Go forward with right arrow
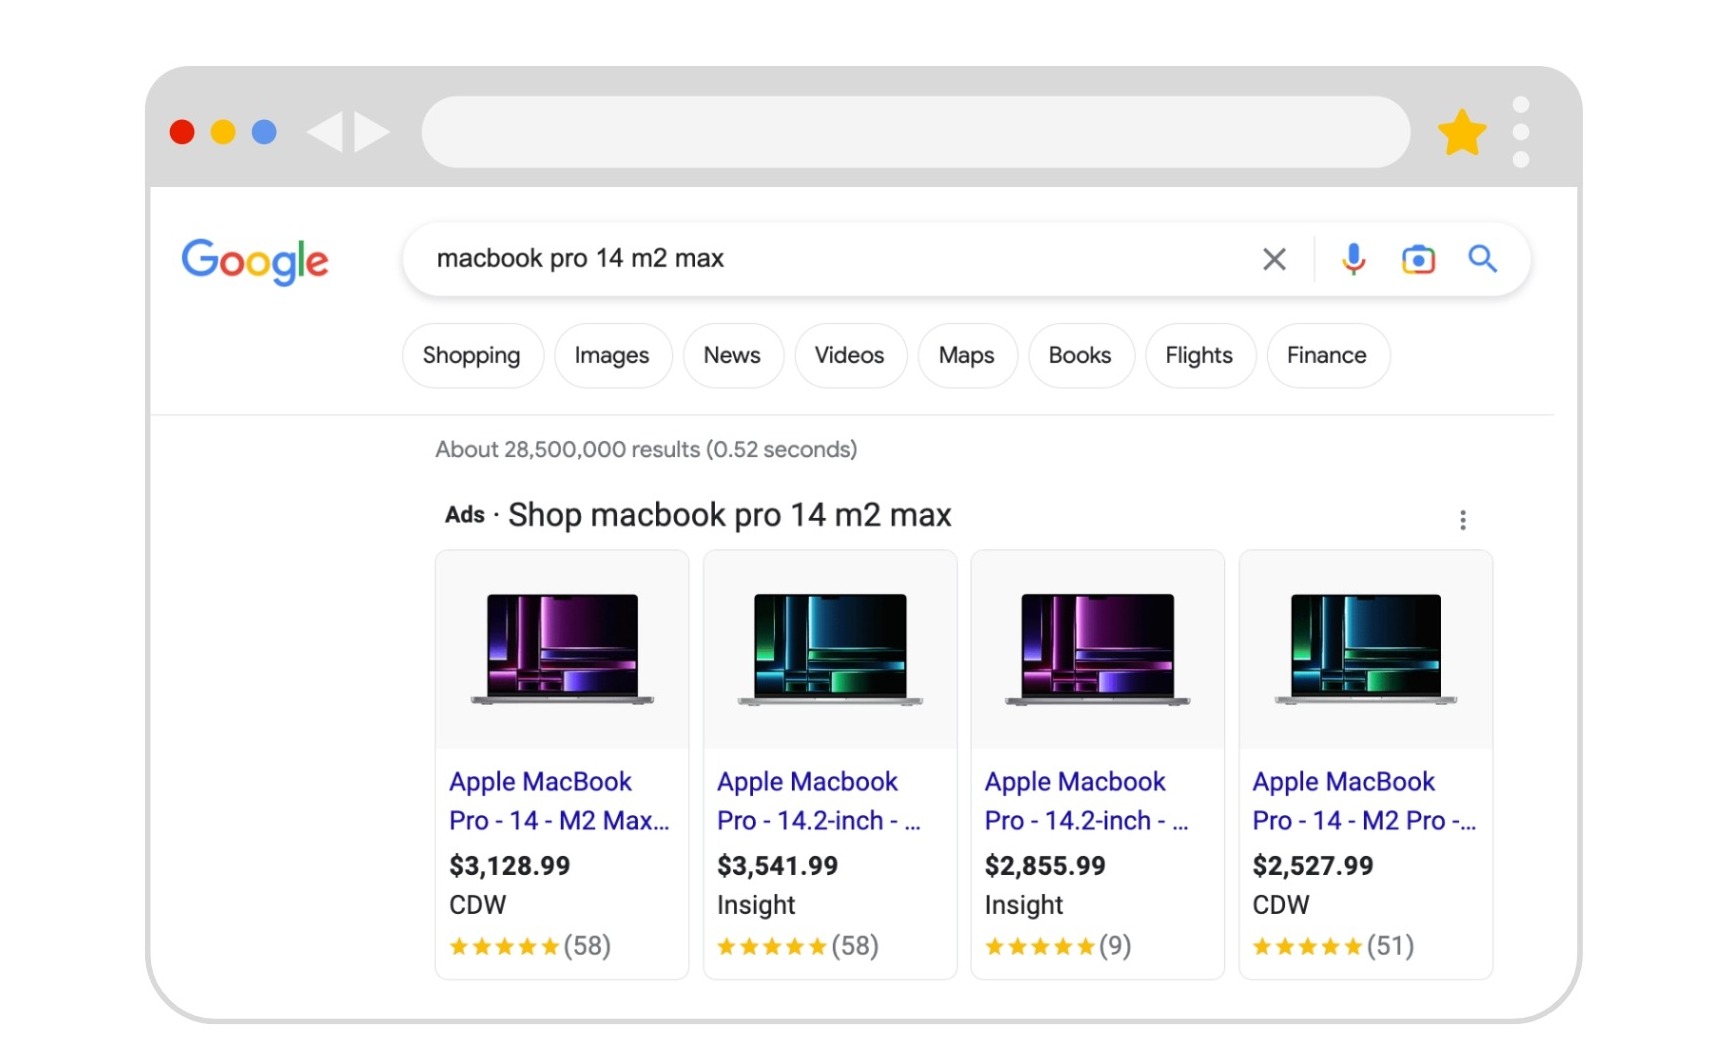 pyautogui.click(x=372, y=132)
